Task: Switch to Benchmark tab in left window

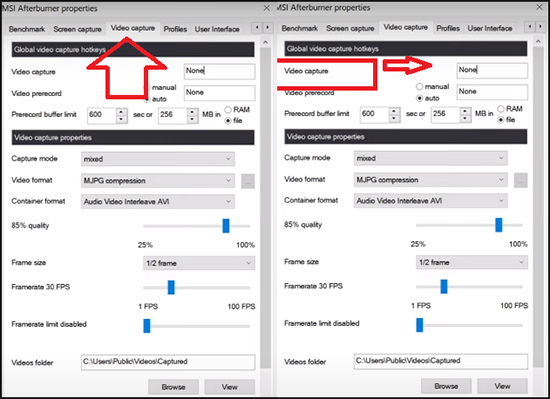Action: (27, 29)
